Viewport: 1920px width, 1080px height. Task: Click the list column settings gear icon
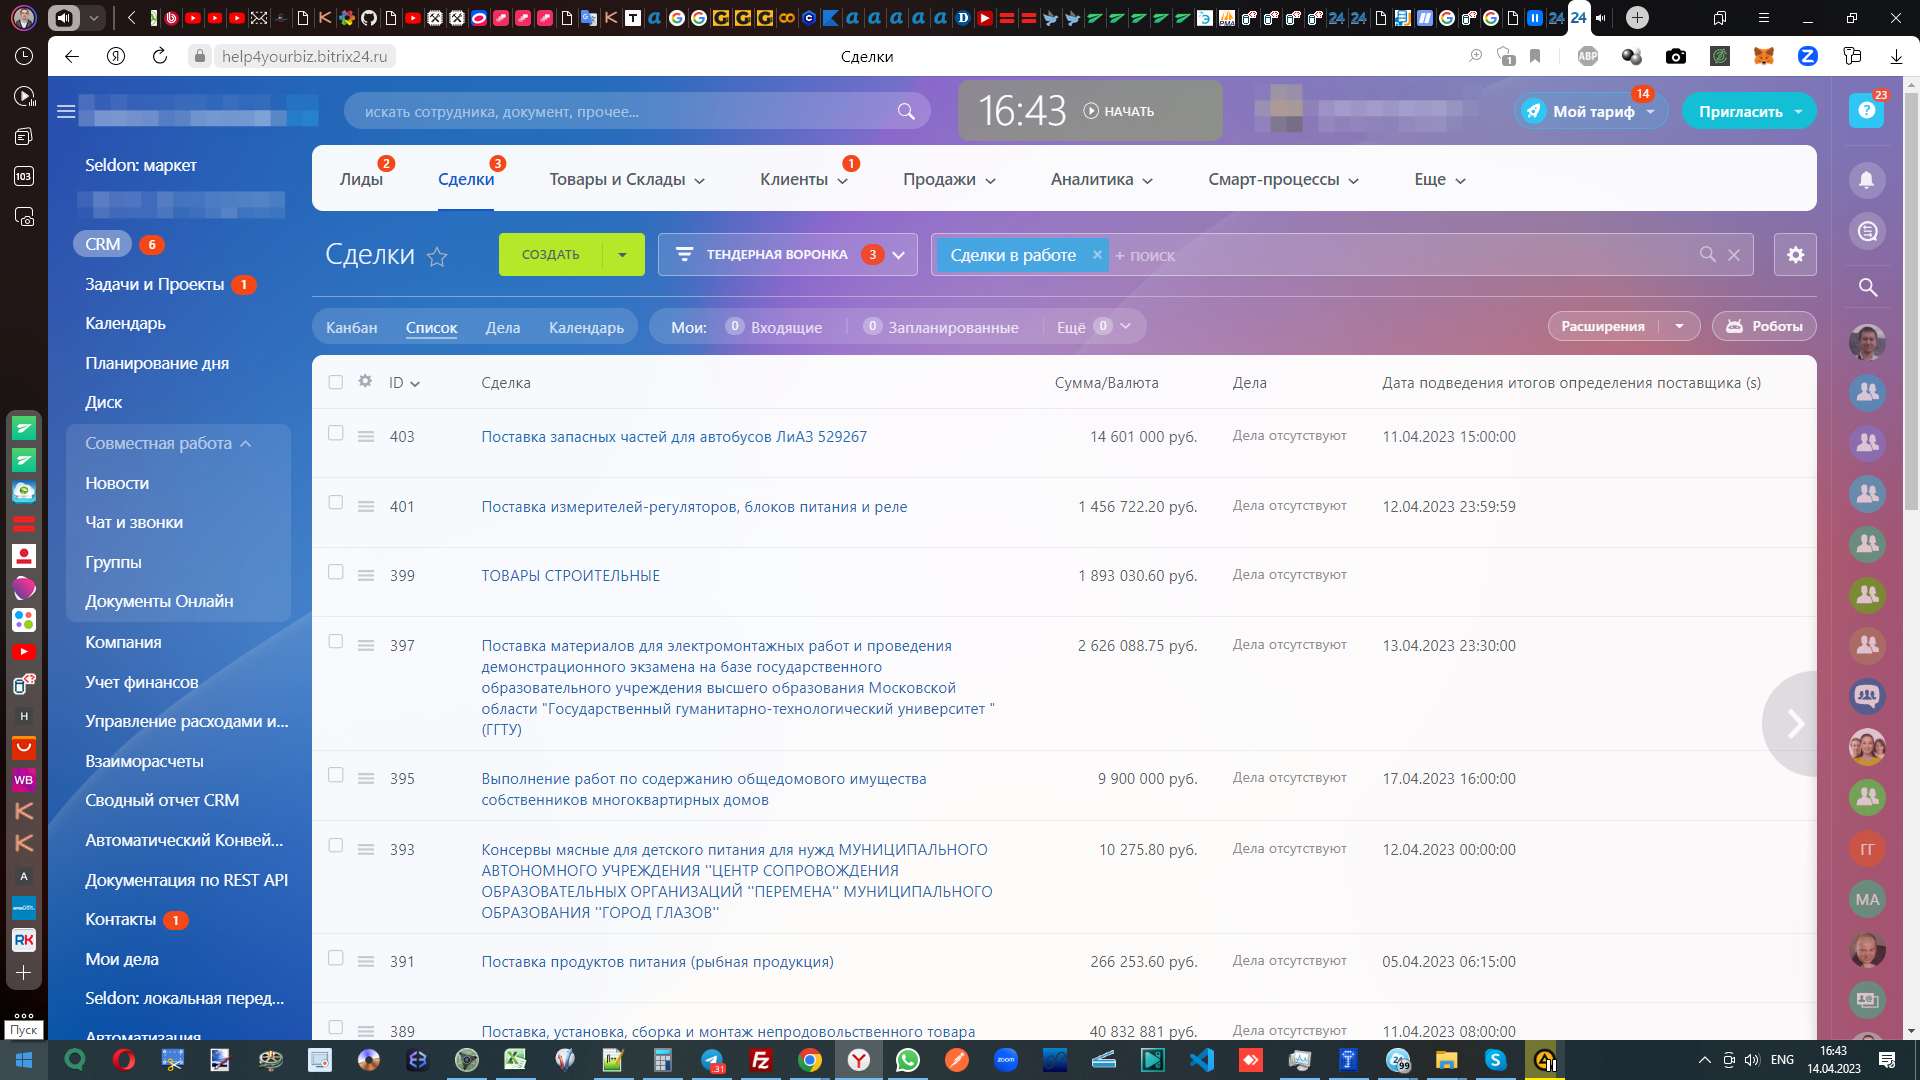(x=365, y=381)
